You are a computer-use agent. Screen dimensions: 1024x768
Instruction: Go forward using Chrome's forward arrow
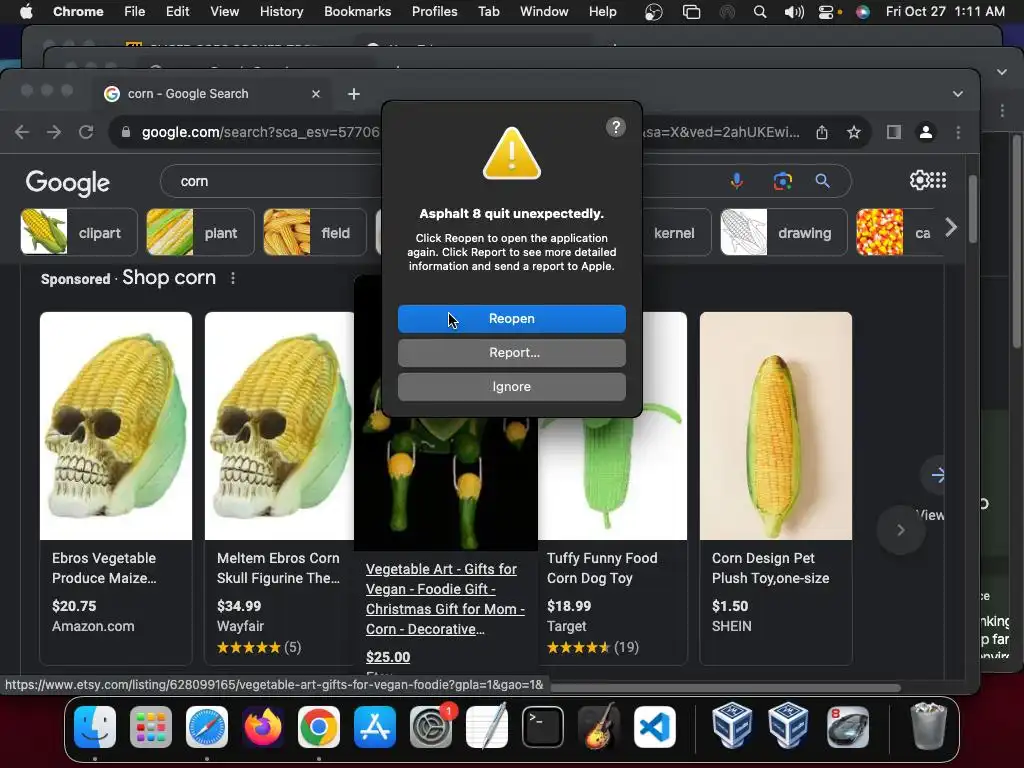[54, 133]
